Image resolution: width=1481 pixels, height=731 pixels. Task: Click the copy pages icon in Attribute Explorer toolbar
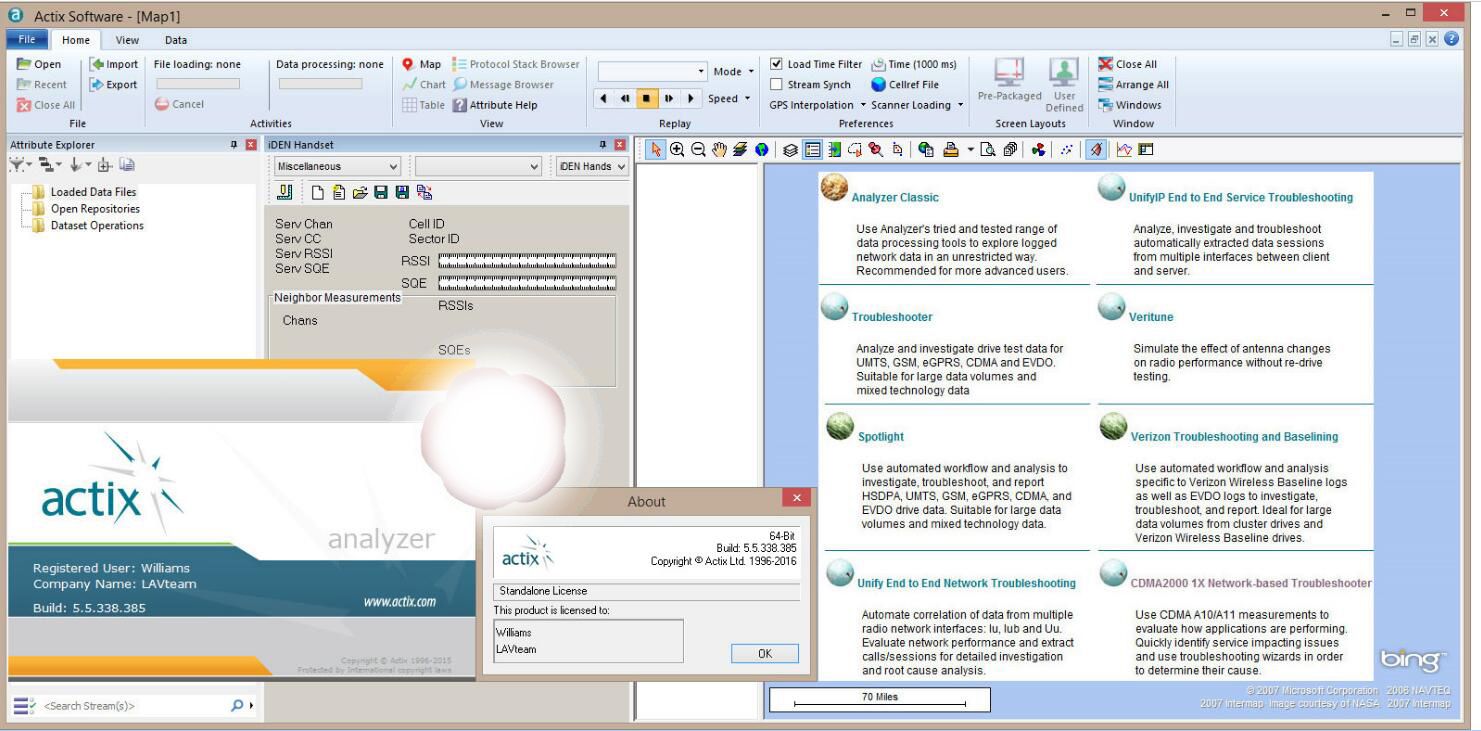(127, 165)
